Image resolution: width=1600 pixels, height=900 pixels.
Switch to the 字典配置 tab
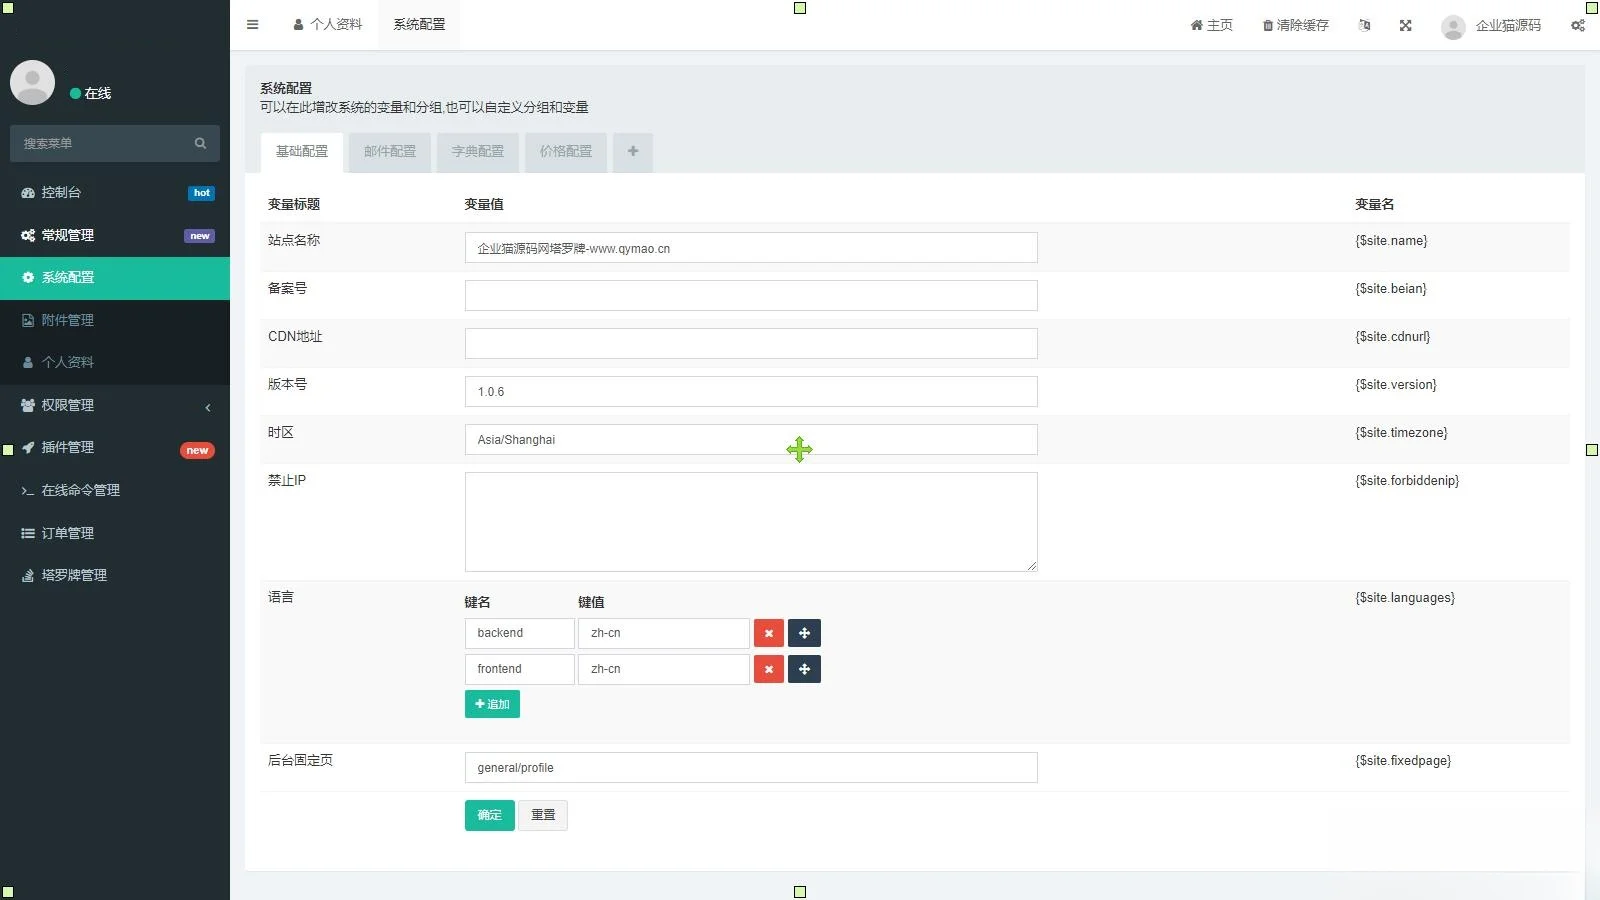point(477,152)
